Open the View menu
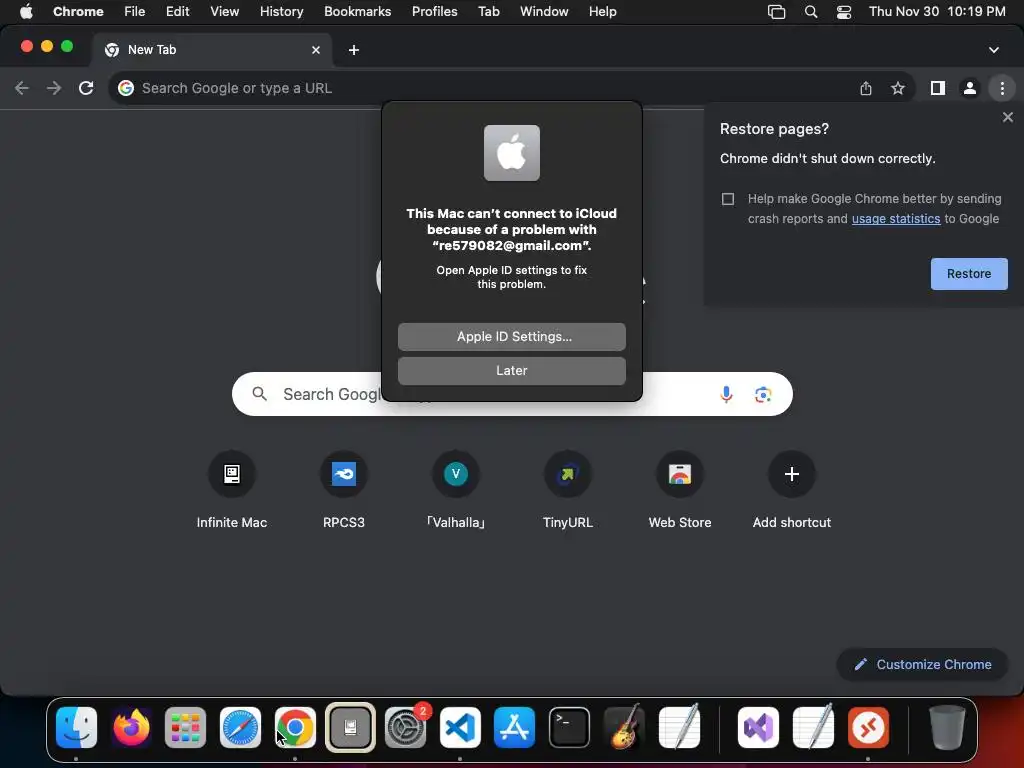 [x=225, y=12]
